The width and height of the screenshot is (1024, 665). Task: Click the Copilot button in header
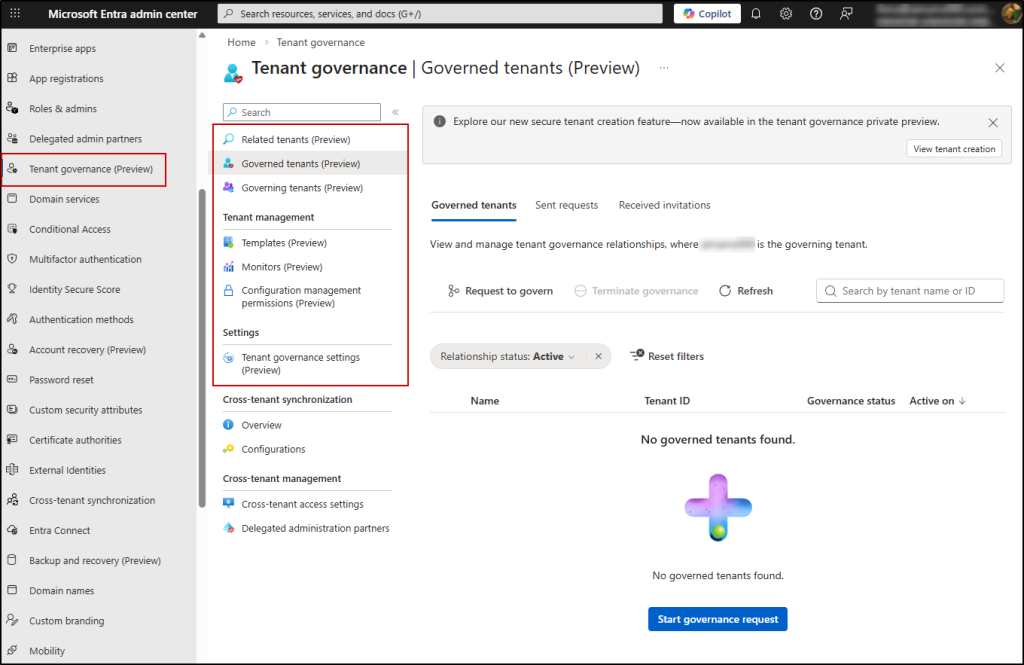(x=708, y=14)
